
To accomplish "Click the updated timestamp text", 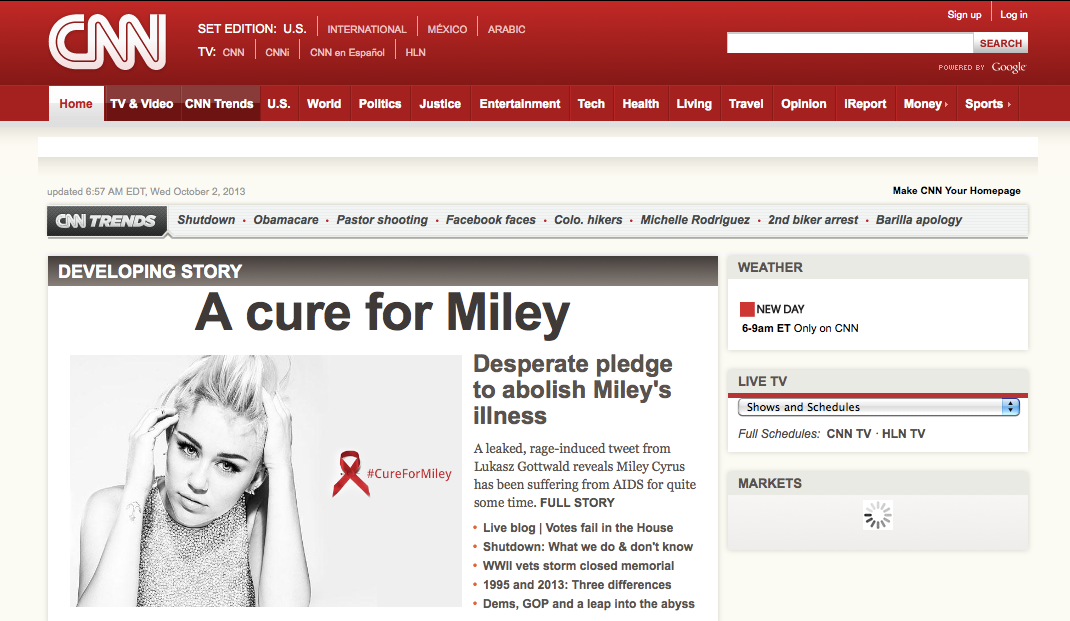I will point(146,192).
